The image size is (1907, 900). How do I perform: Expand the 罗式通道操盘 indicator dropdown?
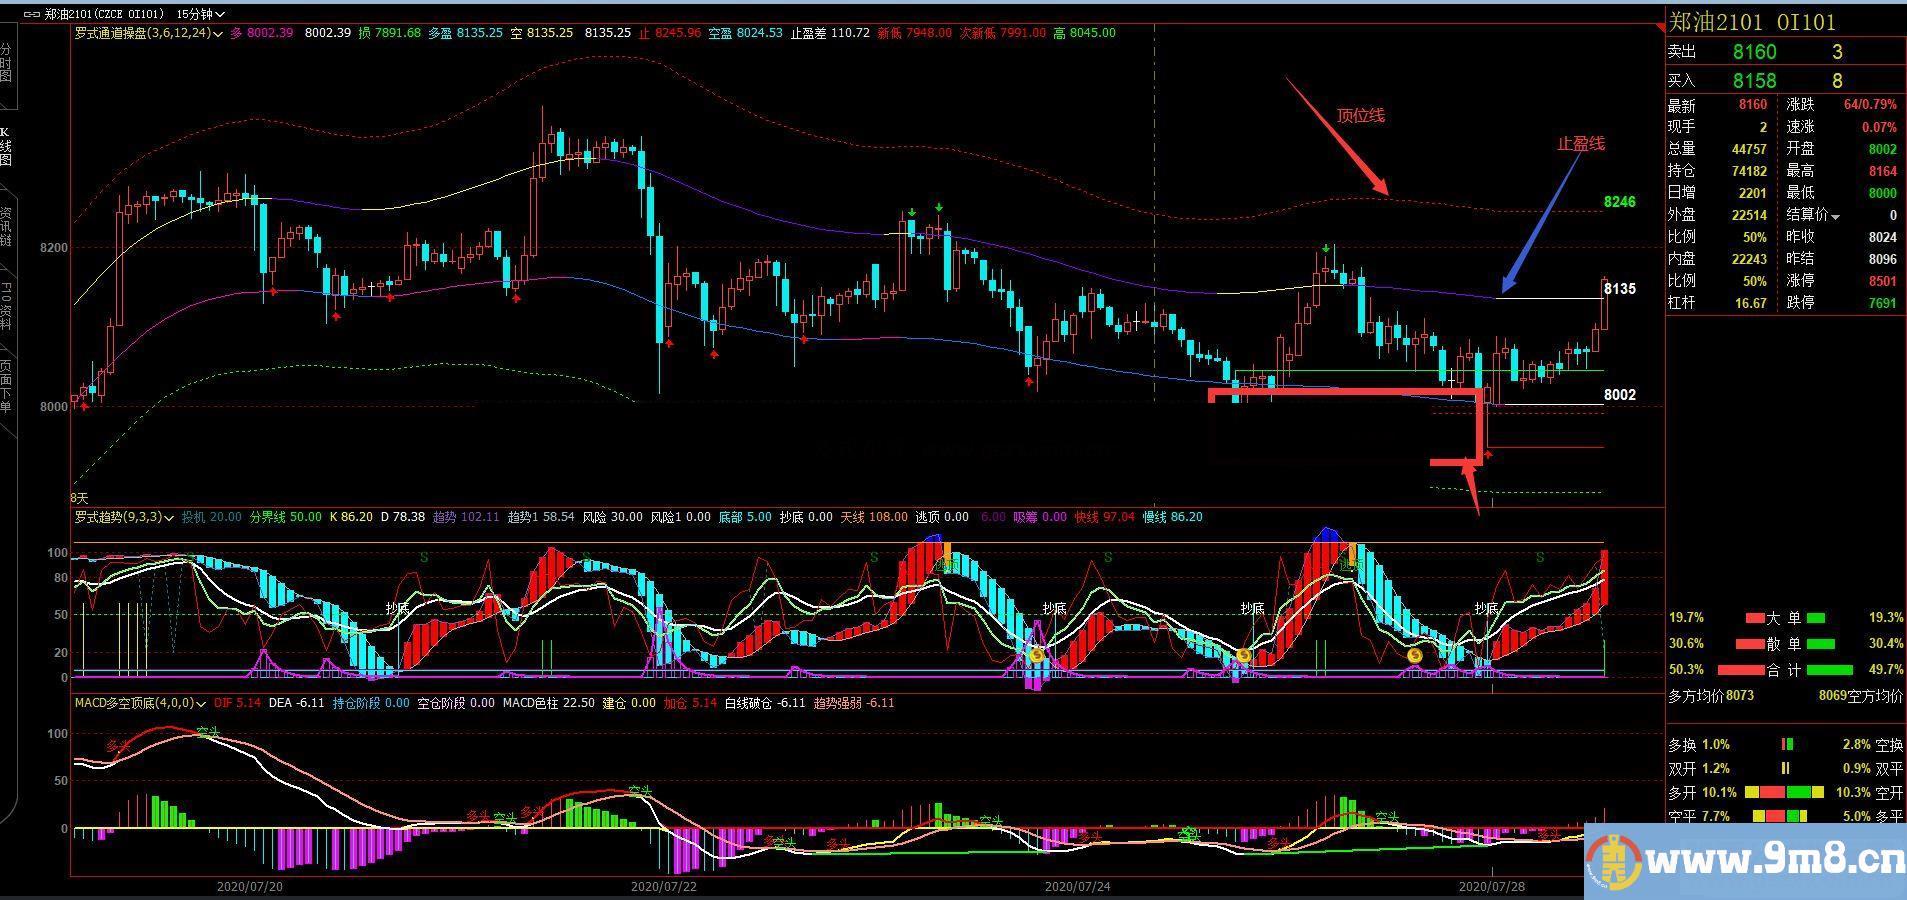click(x=218, y=33)
